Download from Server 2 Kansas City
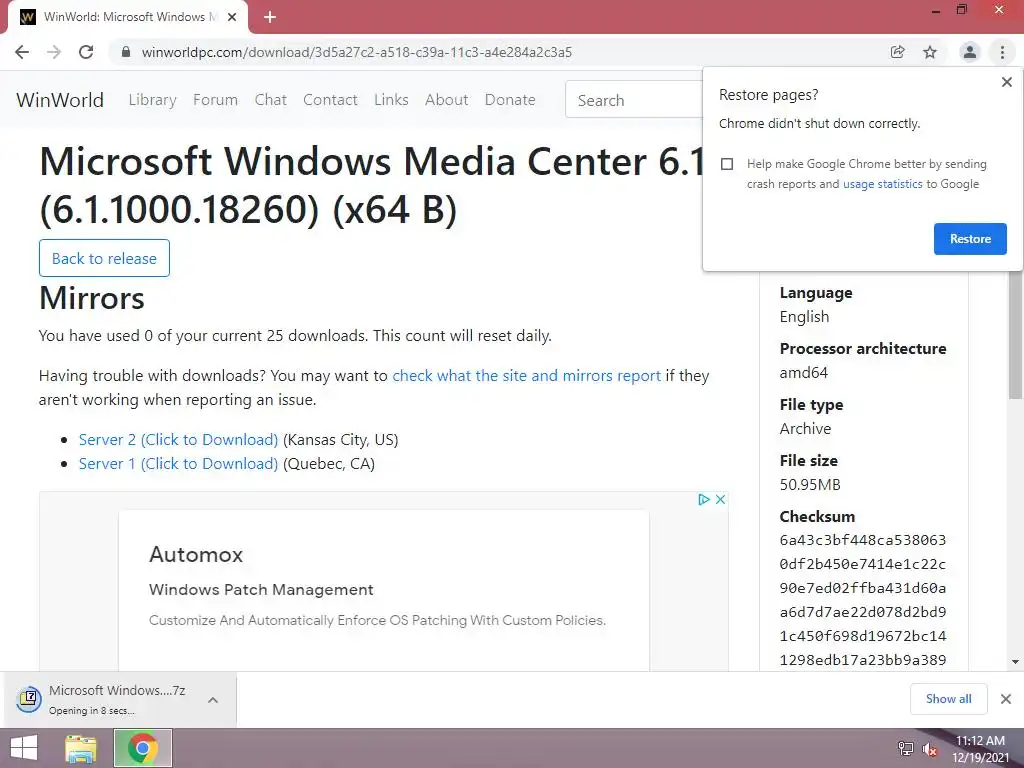 pyautogui.click(x=178, y=440)
